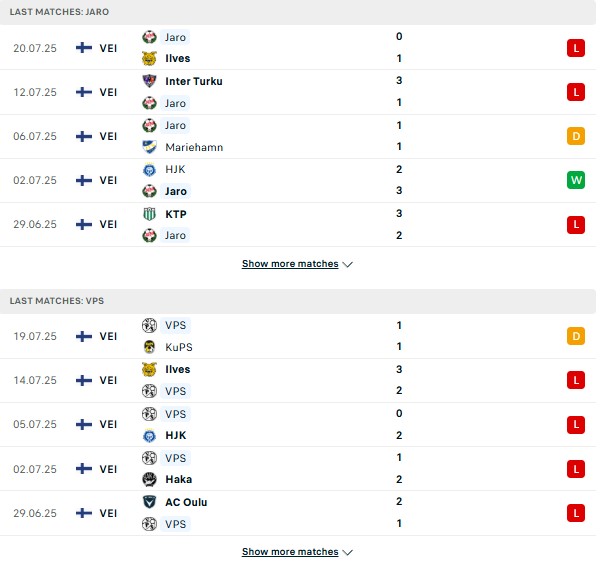Click the highlighted Jaro name in the KTP match
The height and width of the screenshot is (567, 603).
click(x=175, y=235)
